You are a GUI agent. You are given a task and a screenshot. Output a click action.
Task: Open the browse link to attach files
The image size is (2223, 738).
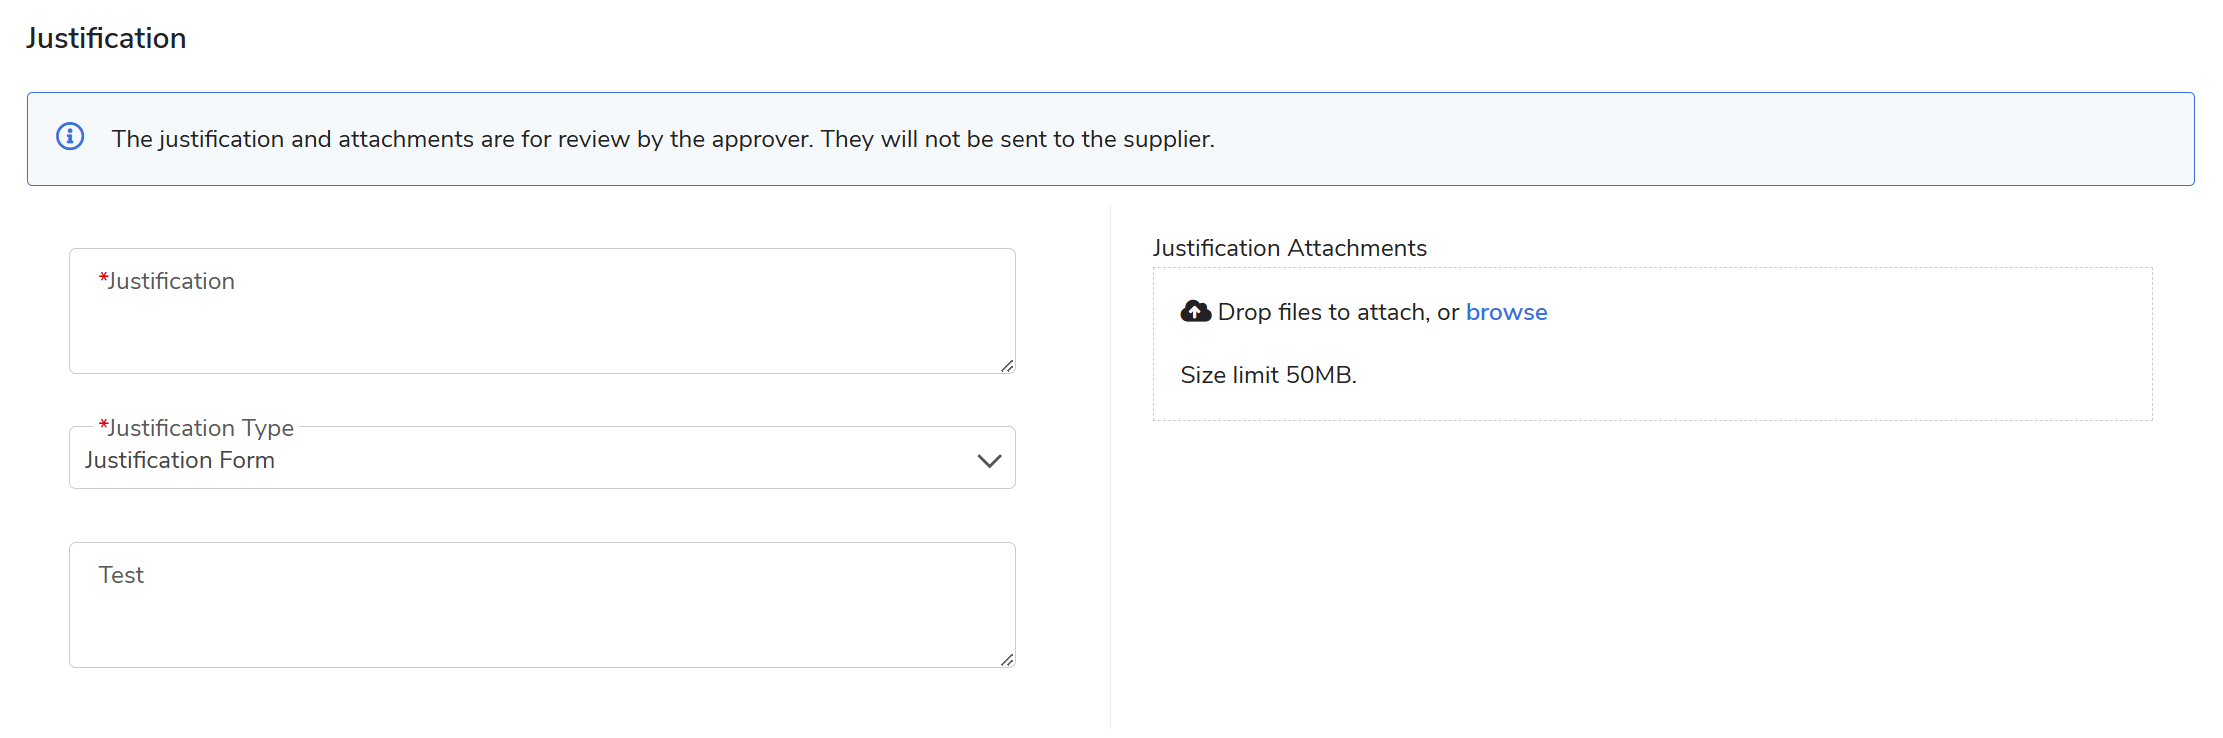point(1506,312)
